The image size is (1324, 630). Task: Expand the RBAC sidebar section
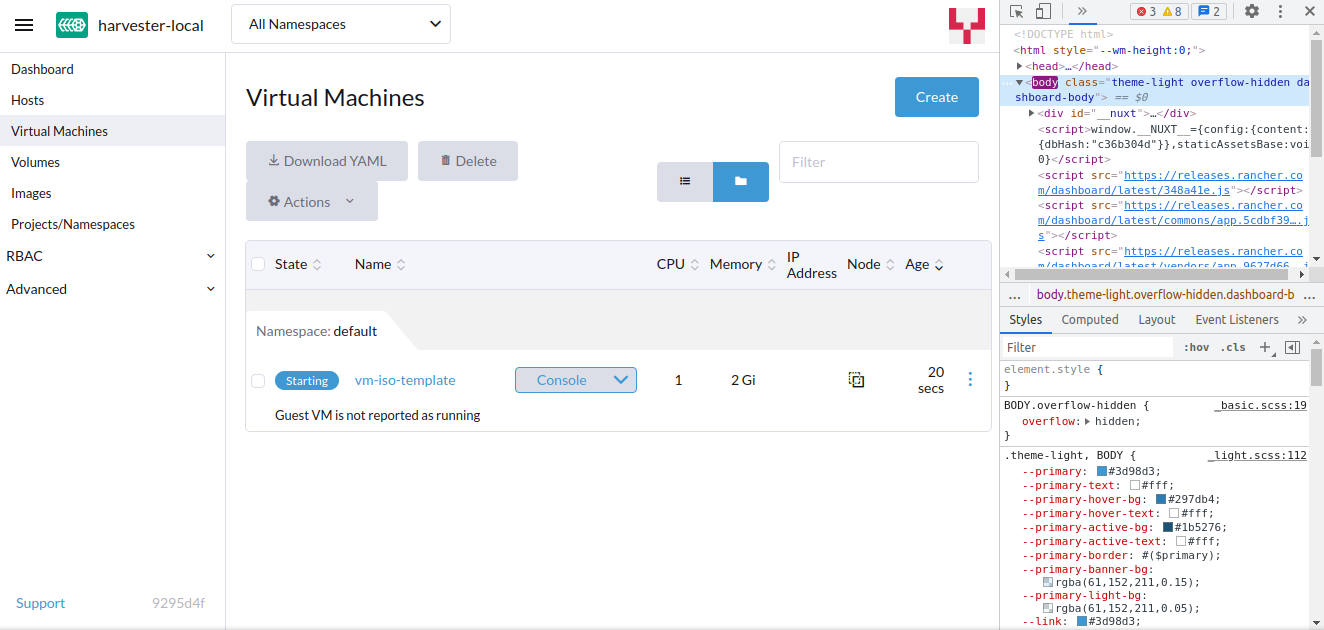pos(112,256)
